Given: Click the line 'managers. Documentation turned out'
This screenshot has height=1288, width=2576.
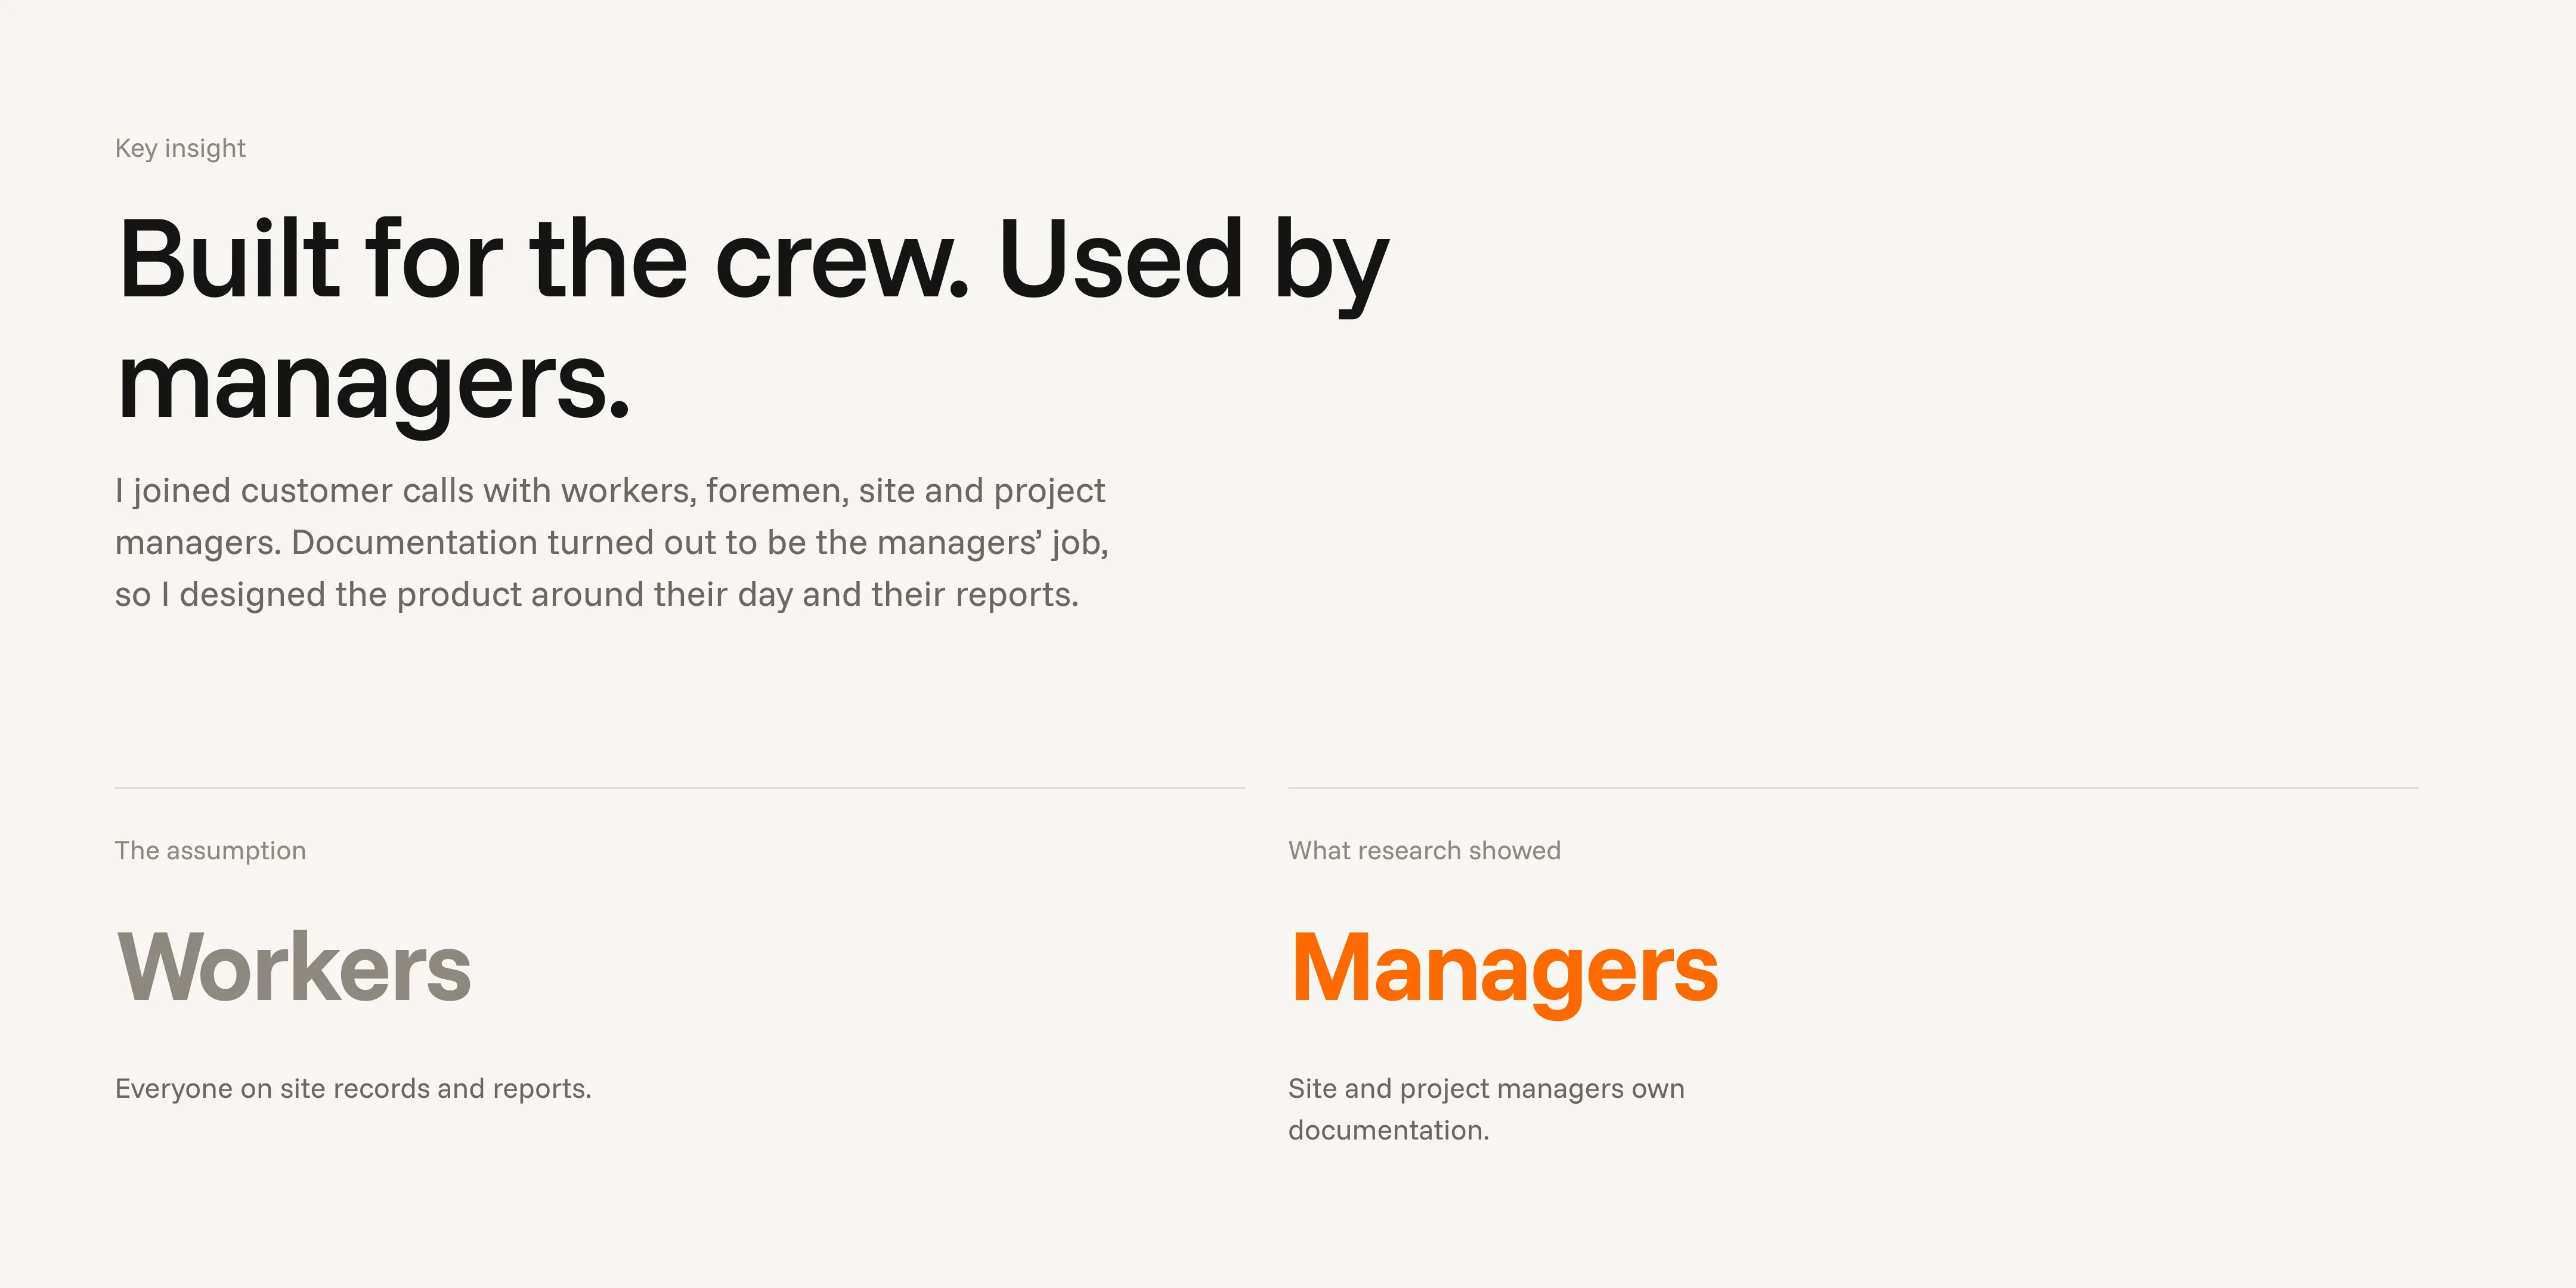Looking at the screenshot, I should (612, 542).
